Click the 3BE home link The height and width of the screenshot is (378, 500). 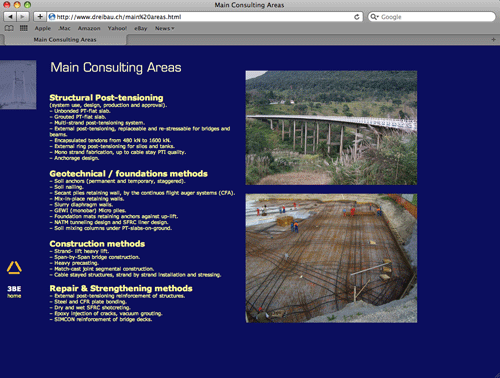point(14,292)
